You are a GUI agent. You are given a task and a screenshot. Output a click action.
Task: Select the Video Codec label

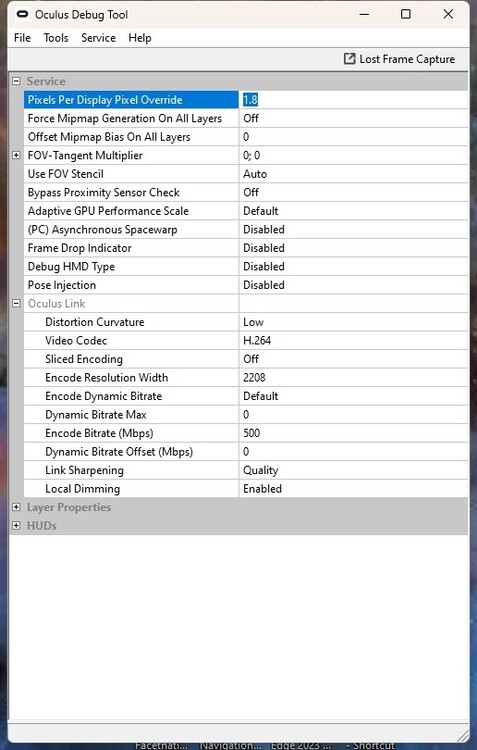click(76, 341)
